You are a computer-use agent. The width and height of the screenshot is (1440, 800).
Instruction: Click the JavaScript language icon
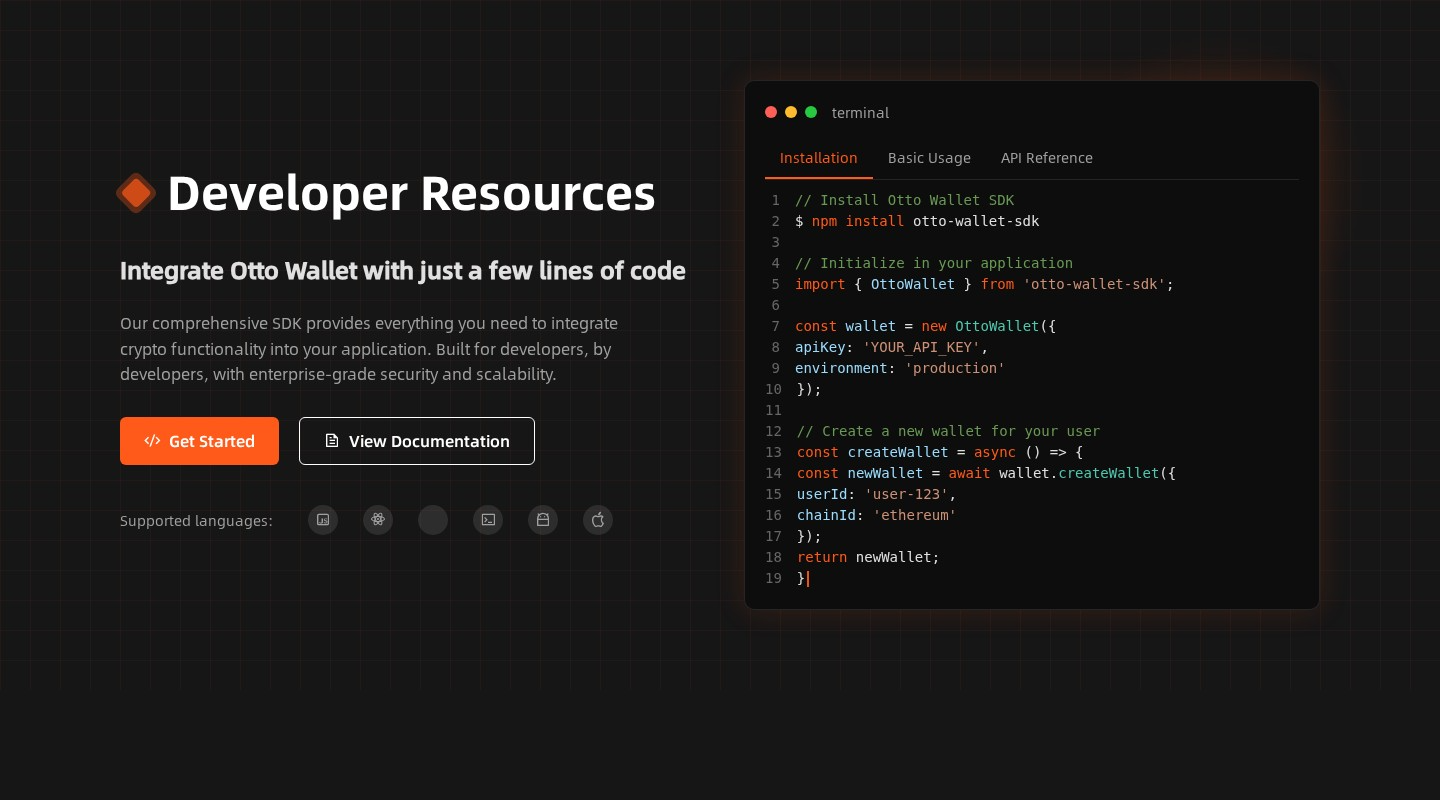[x=323, y=520]
